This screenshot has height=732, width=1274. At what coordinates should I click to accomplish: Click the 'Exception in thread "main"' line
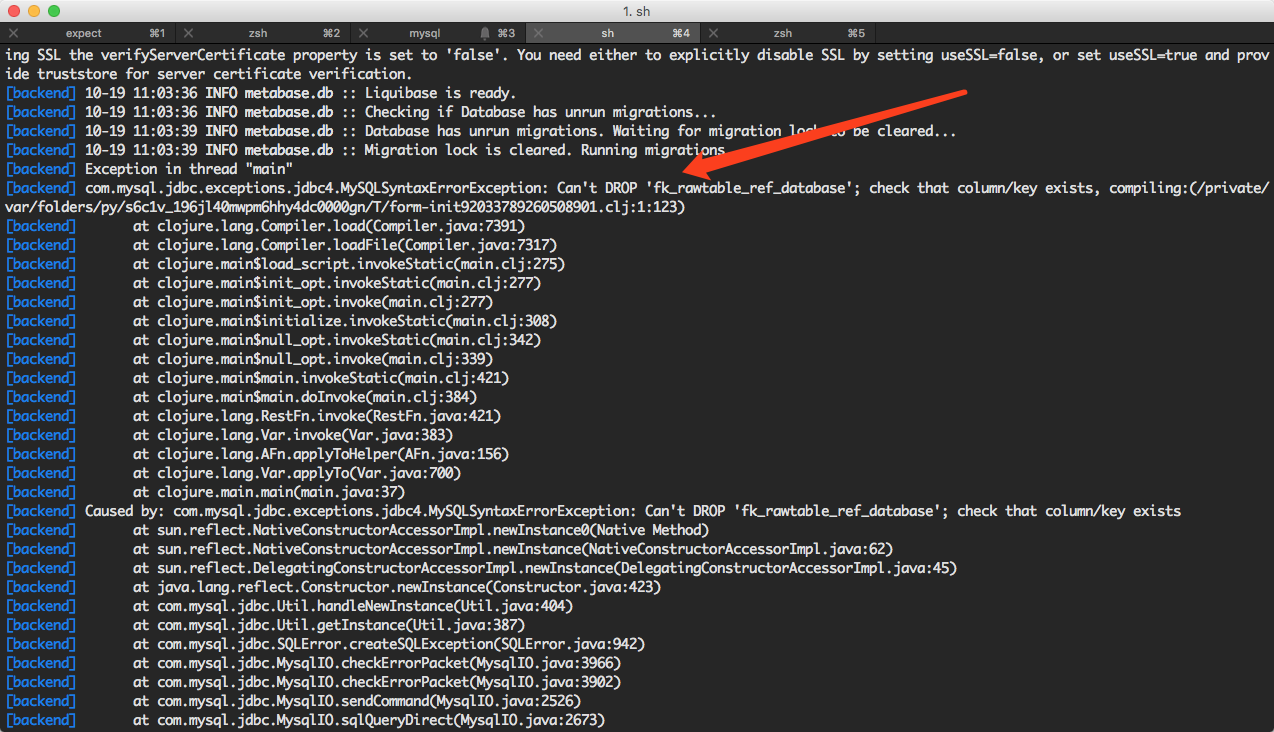149,169
